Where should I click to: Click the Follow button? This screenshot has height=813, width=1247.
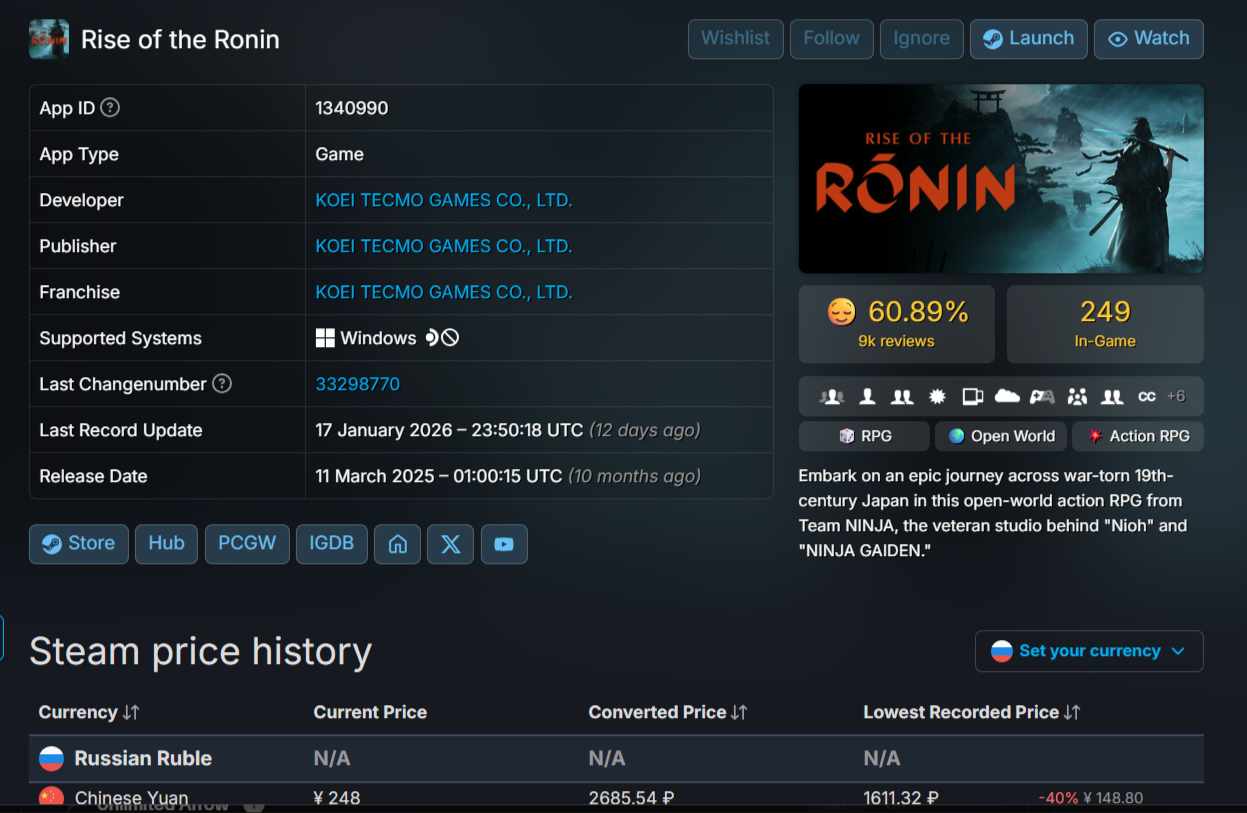tap(831, 39)
